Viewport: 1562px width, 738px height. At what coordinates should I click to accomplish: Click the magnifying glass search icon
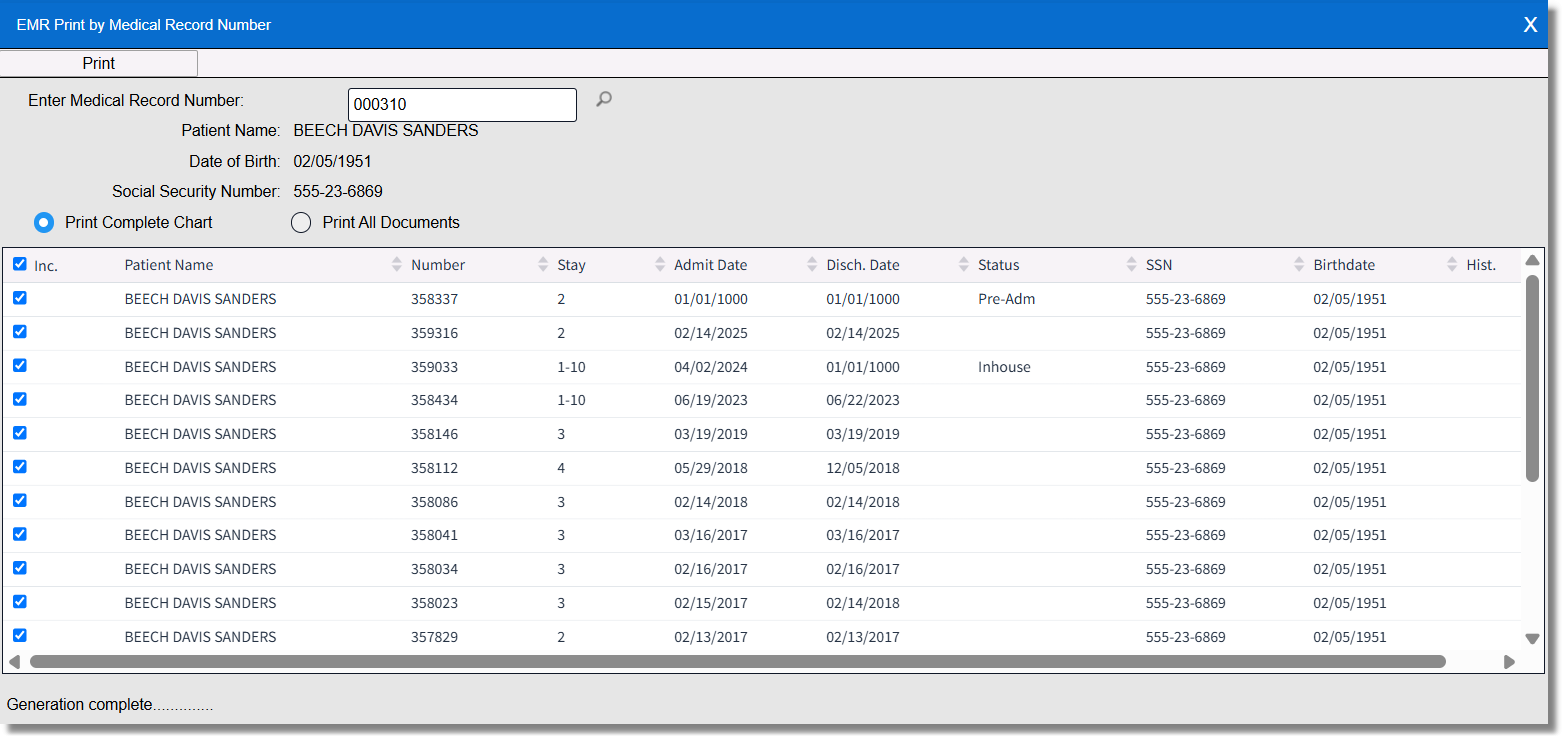(x=603, y=99)
